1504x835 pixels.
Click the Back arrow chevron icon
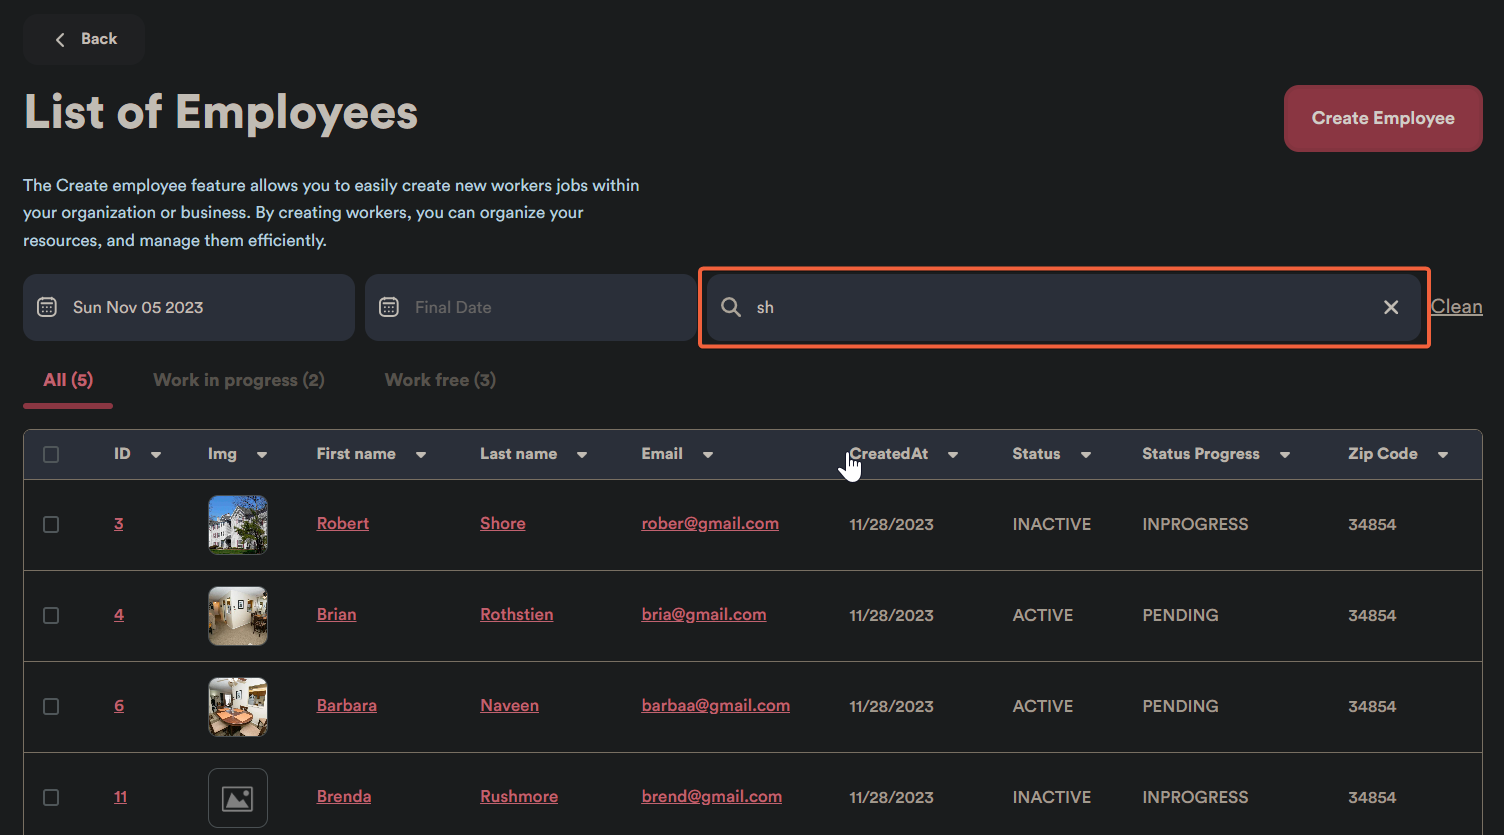[60, 39]
